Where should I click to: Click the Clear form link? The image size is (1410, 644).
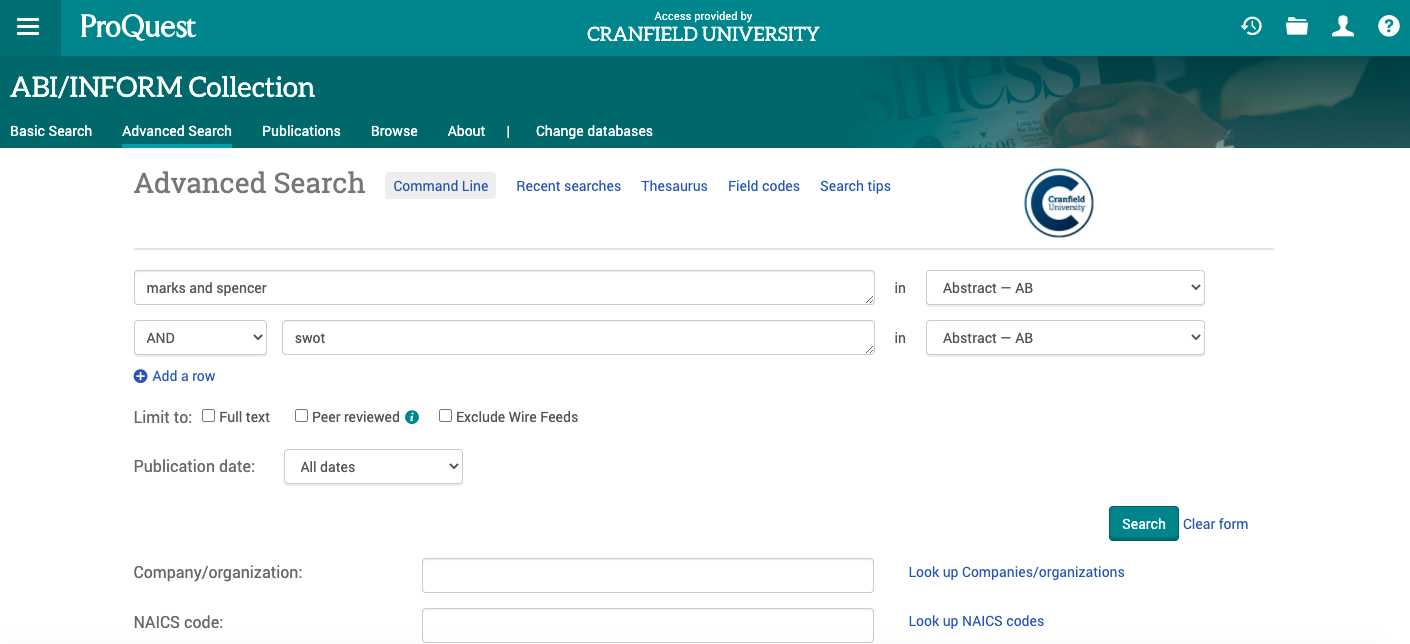coord(1215,524)
